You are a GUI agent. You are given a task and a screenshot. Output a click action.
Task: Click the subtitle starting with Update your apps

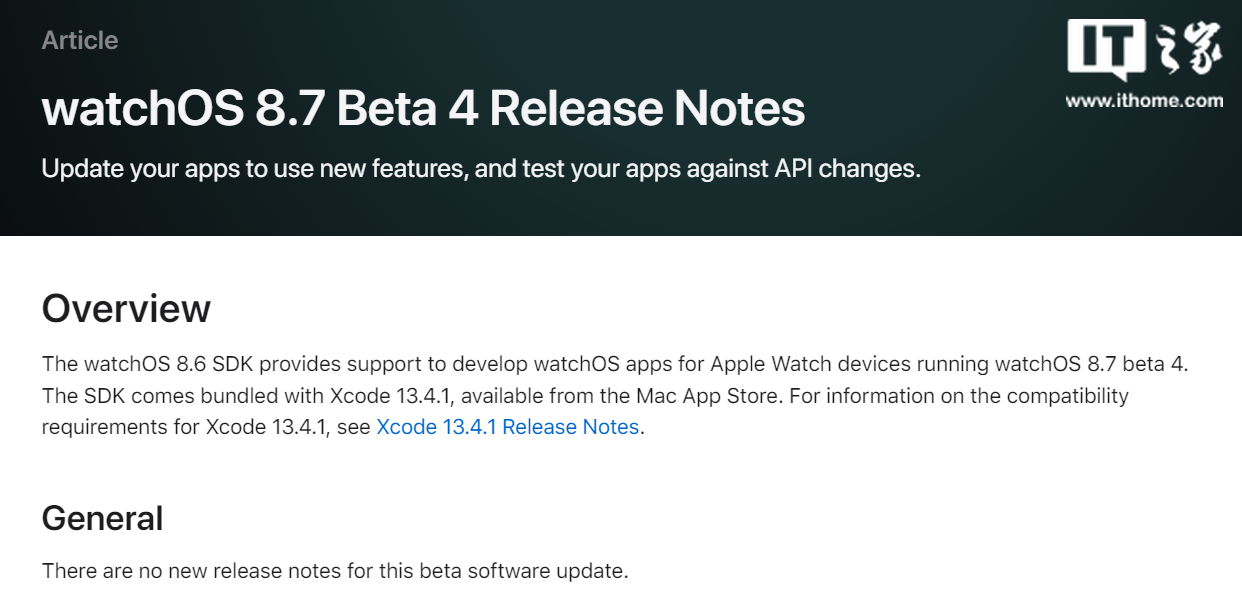click(x=481, y=168)
